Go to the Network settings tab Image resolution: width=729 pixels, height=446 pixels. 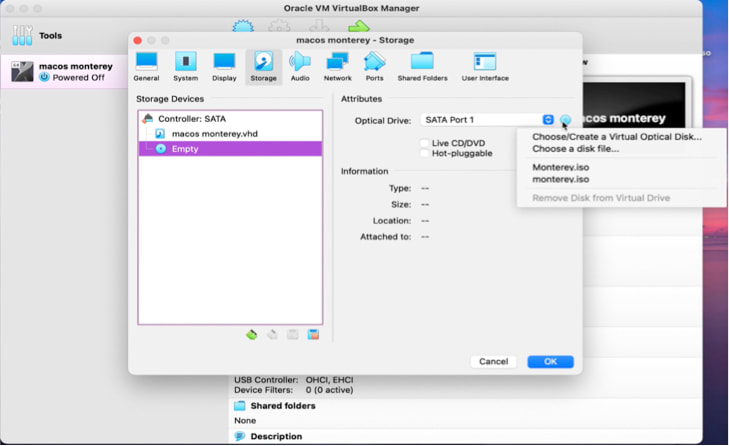(338, 67)
